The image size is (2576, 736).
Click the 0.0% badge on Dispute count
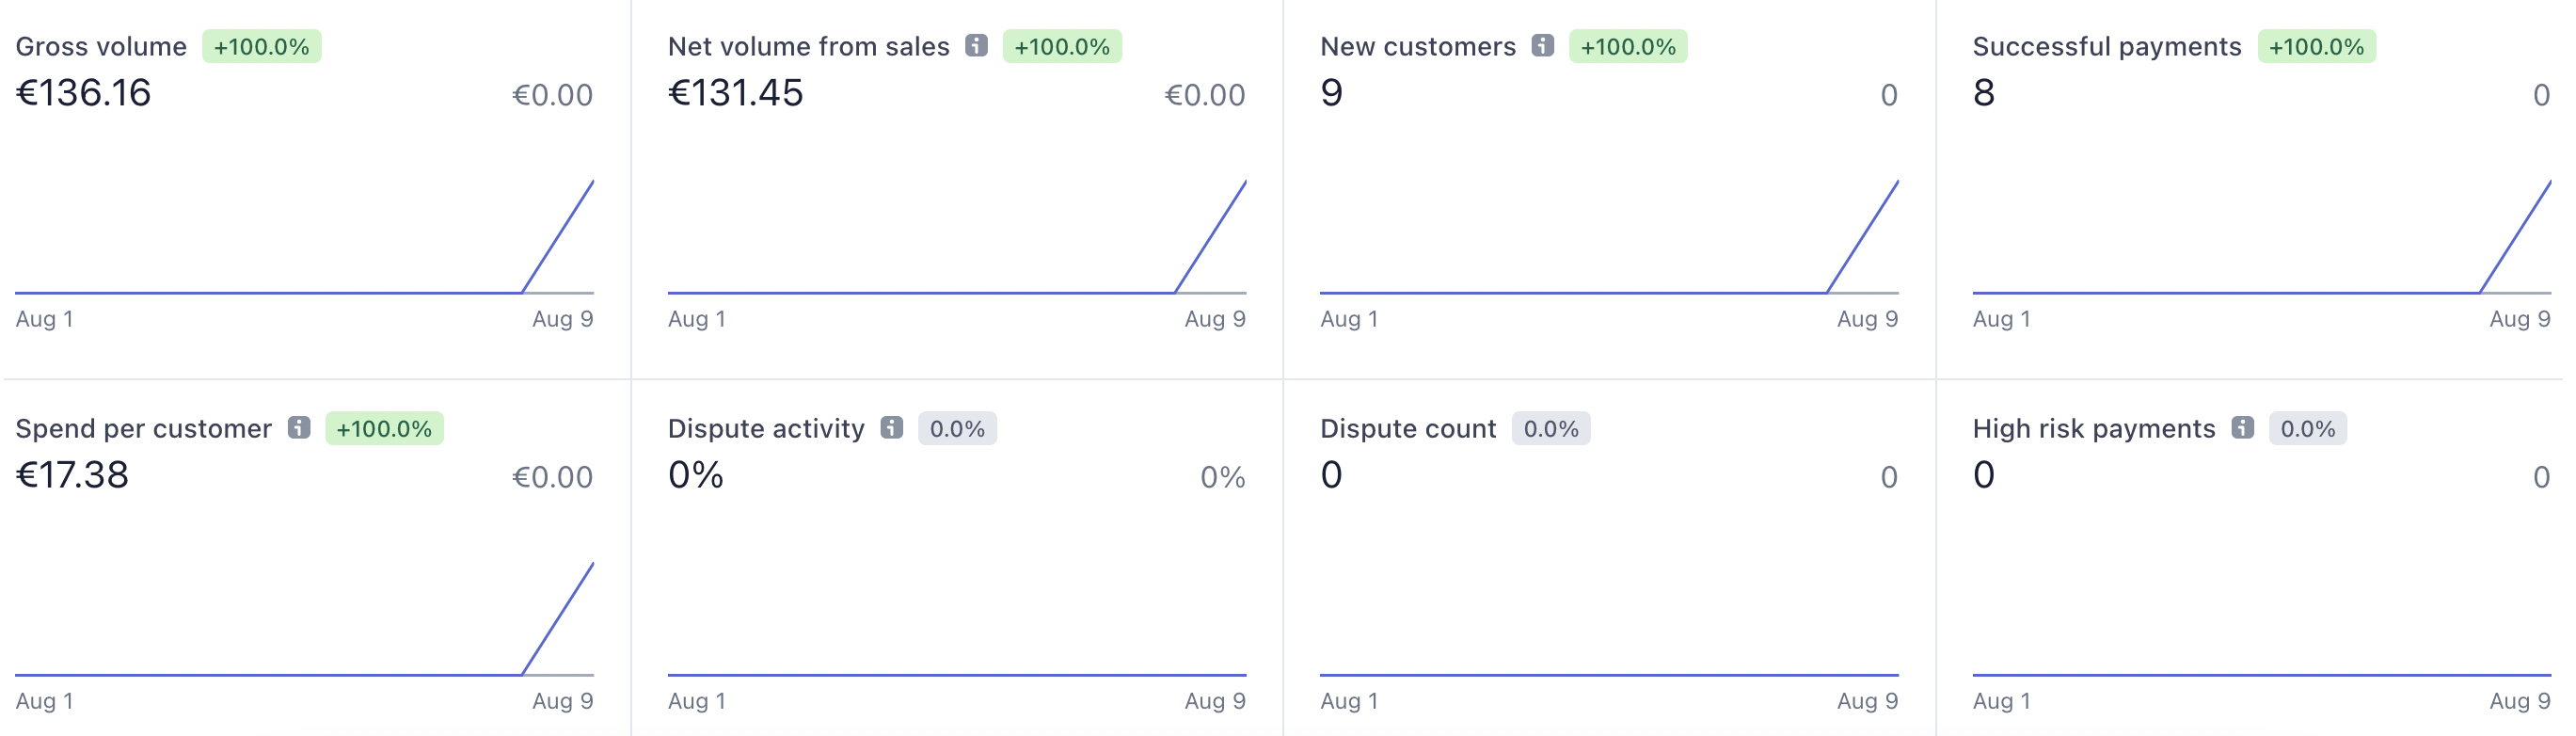[x=1551, y=429]
